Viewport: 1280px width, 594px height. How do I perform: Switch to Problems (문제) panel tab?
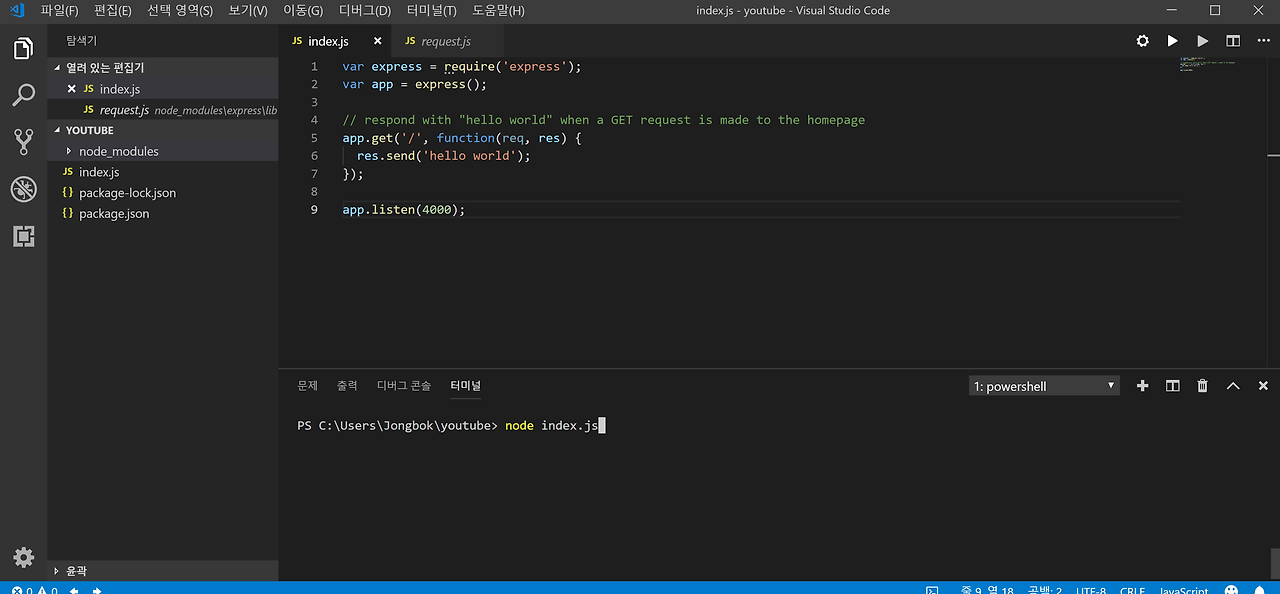(307, 386)
